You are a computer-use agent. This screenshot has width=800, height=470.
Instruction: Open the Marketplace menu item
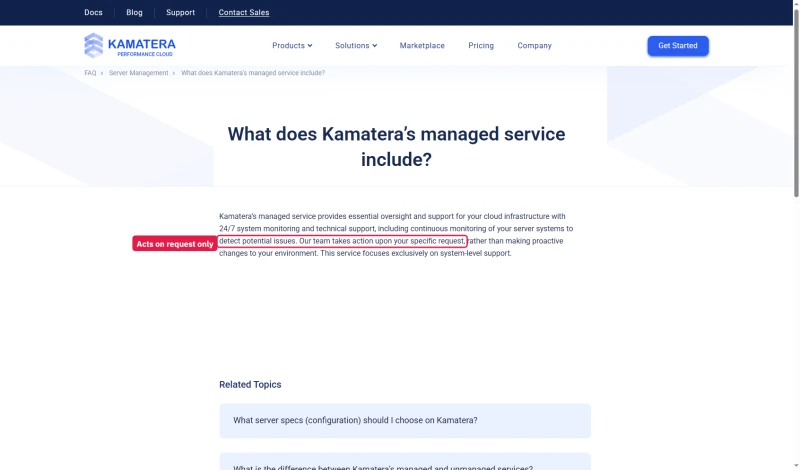[x=422, y=45]
